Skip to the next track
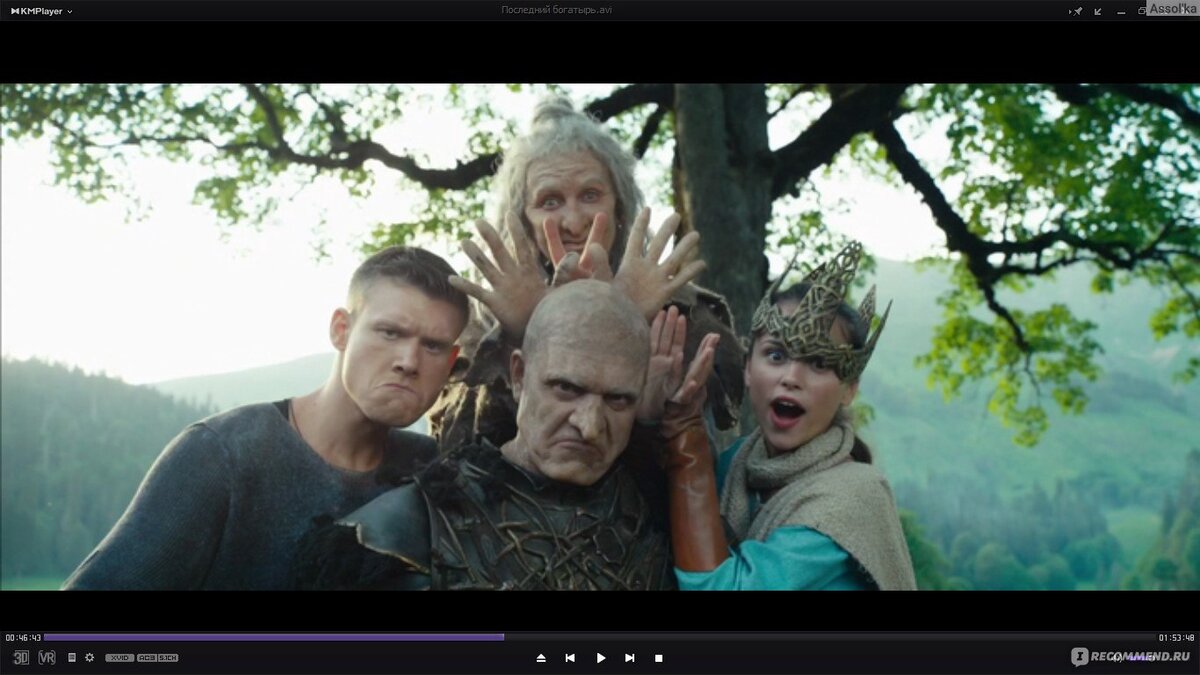The width and height of the screenshot is (1200, 675). tap(629, 658)
